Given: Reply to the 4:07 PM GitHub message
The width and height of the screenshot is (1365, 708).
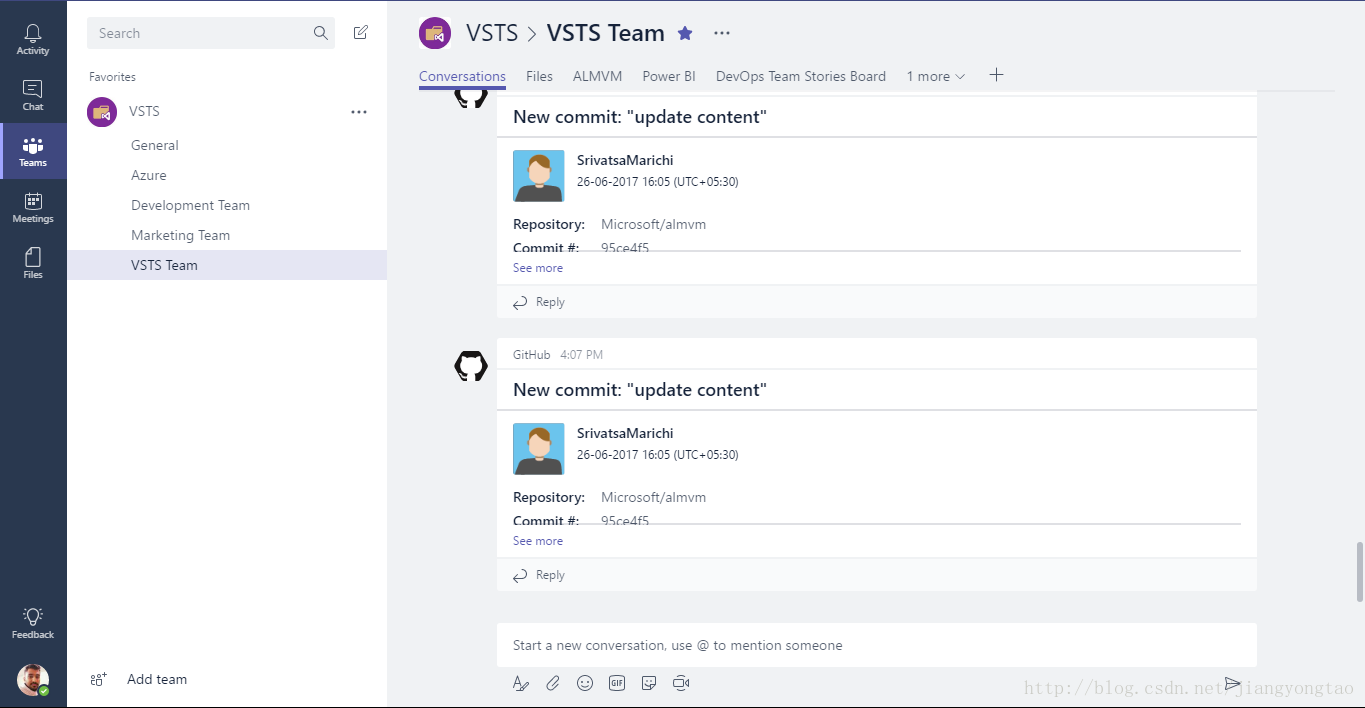Looking at the screenshot, I should click(539, 575).
